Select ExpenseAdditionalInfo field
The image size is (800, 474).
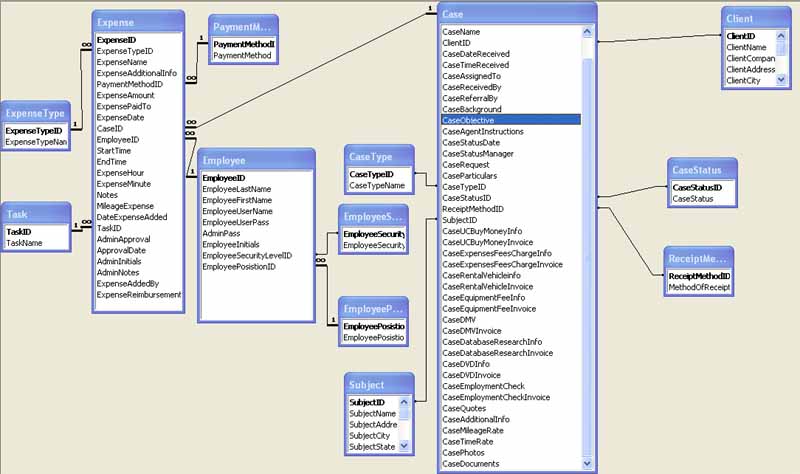[137, 73]
